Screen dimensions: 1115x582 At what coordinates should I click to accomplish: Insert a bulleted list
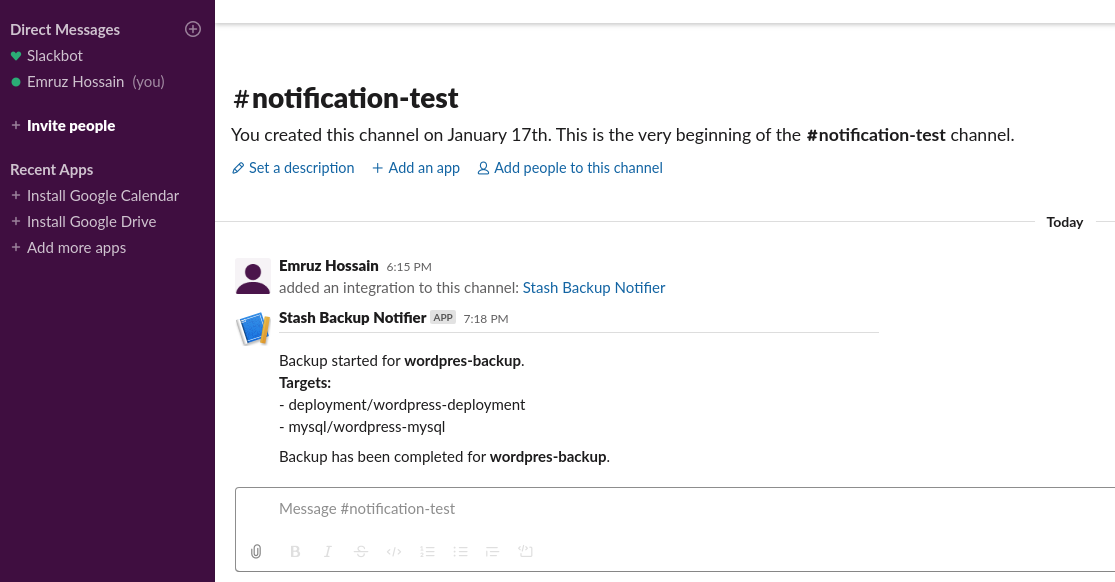point(460,551)
